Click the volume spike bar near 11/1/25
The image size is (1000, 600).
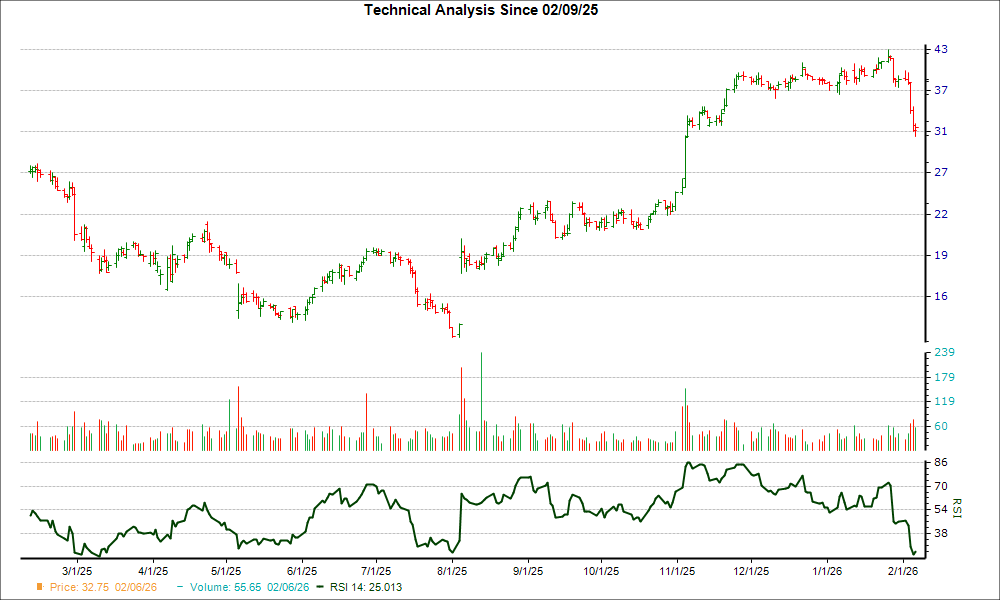click(685, 410)
